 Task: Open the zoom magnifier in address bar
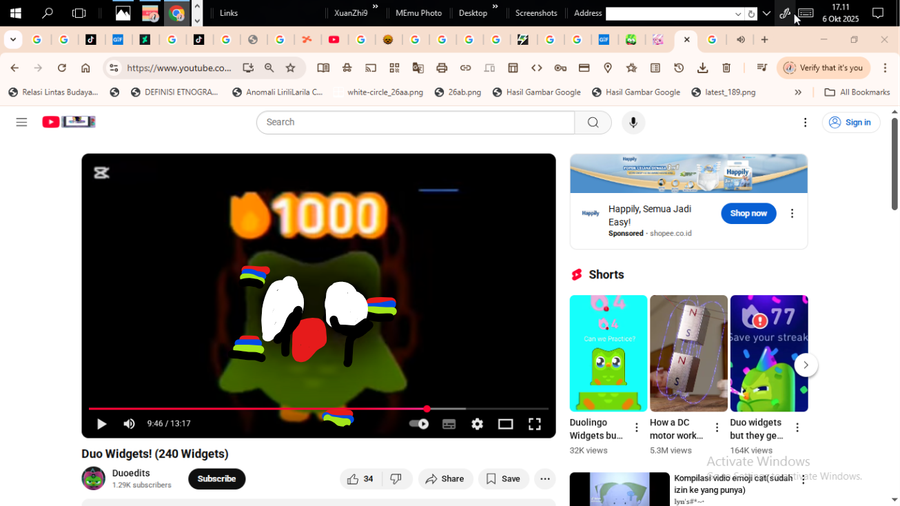(x=269, y=68)
